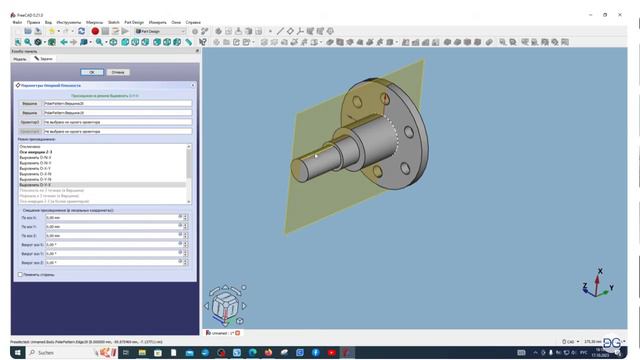The image size is (640, 360).
Task: Open the Справка menu
Action: tap(193, 22)
